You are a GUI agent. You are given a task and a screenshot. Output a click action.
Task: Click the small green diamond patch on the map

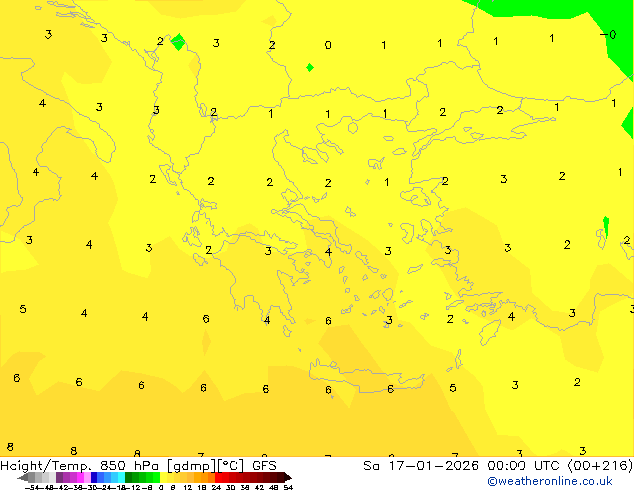[310, 67]
